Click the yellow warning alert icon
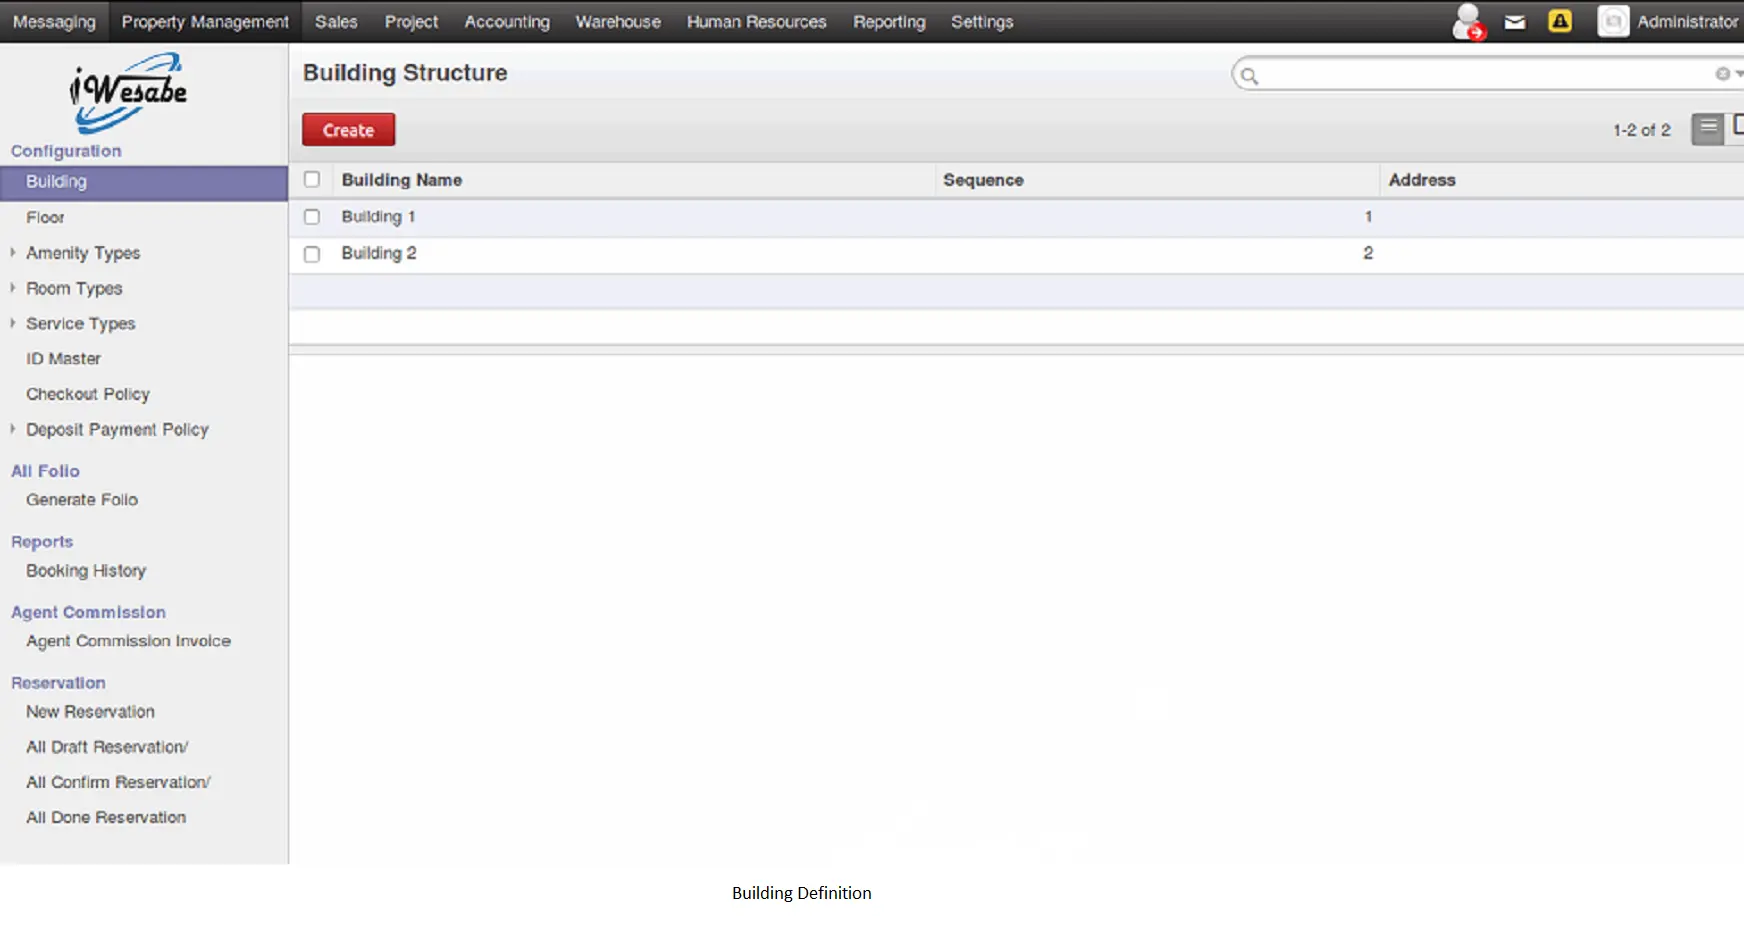 pos(1559,21)
